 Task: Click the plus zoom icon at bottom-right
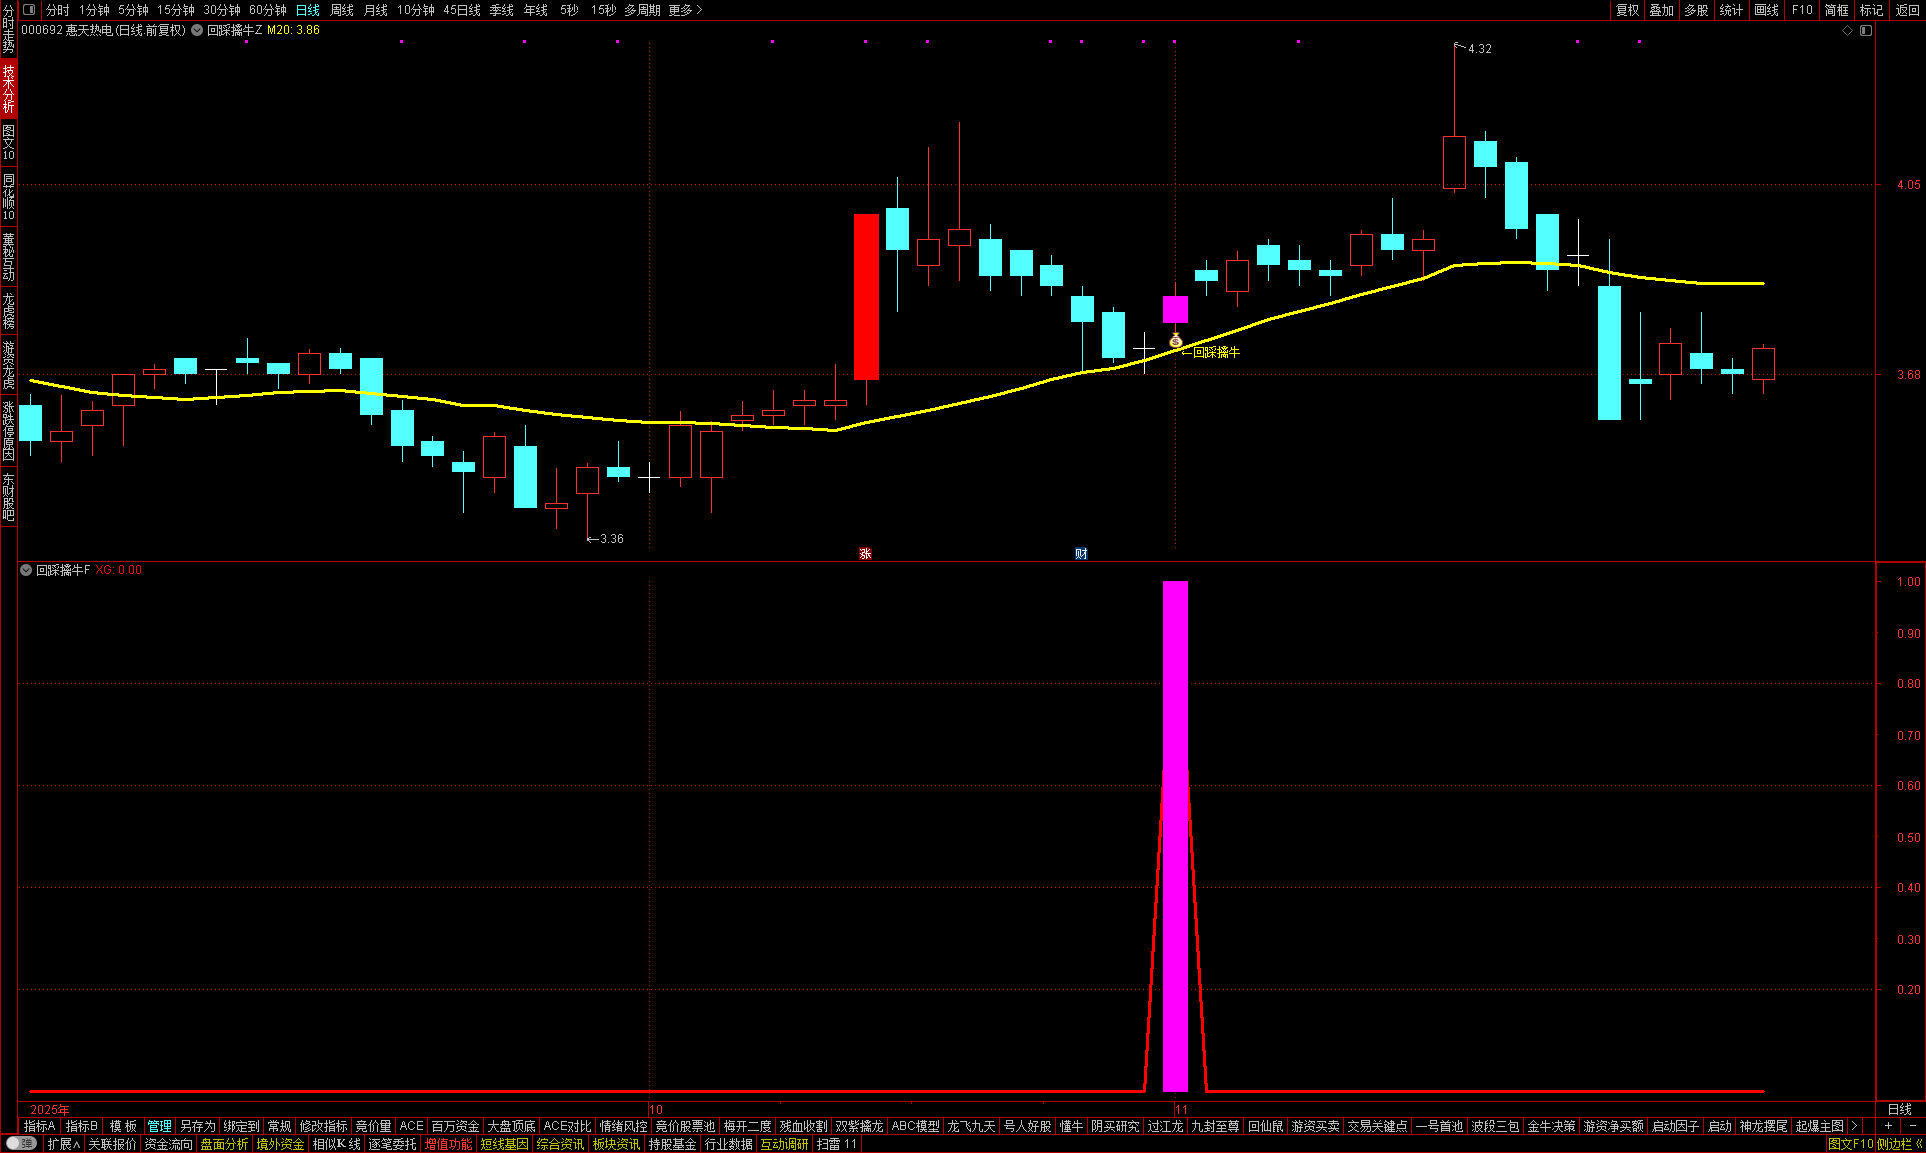pyautogui.click(x=1888, y=1126)
